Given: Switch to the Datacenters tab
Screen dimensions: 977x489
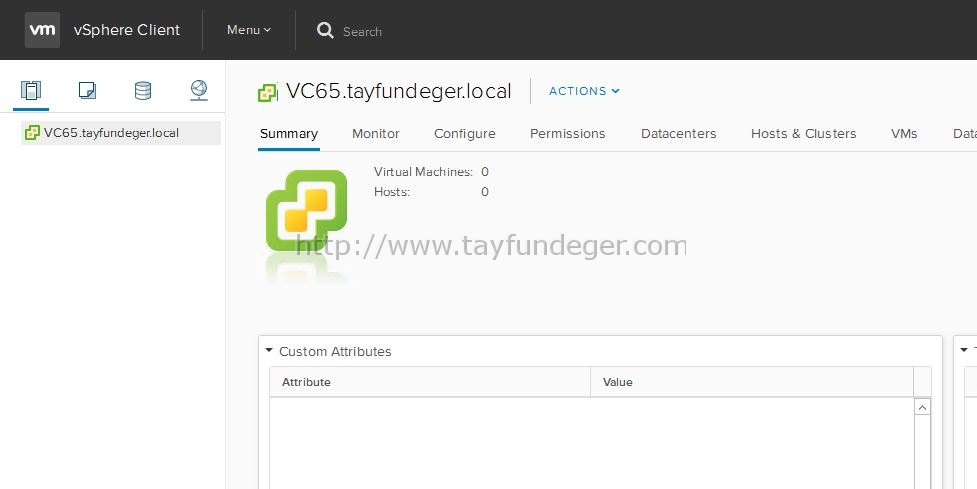Looking at the screenshot, I should [679, 134].
